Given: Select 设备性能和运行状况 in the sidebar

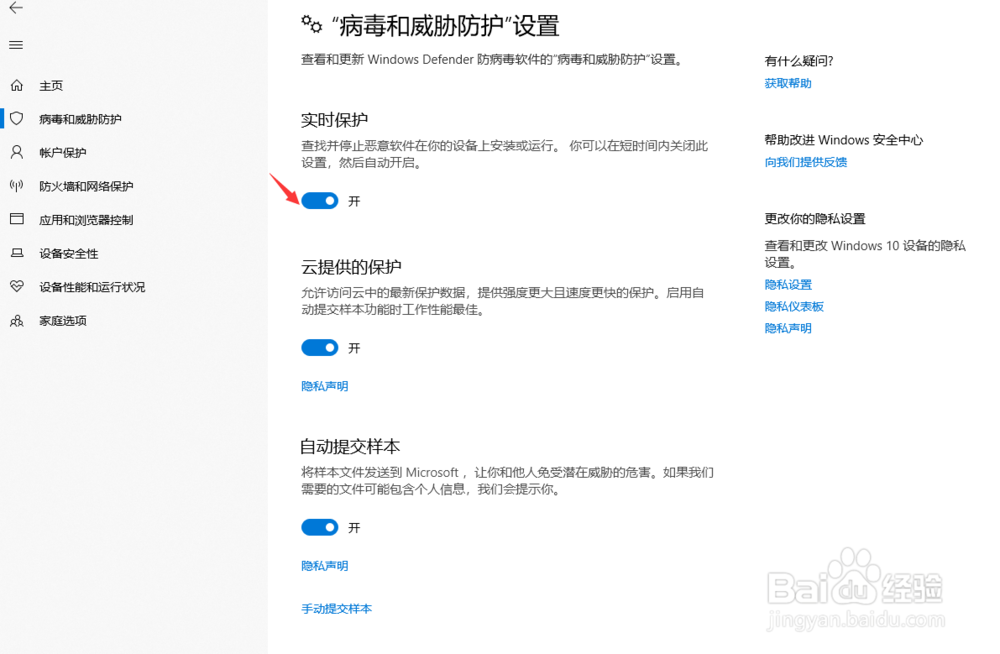Looking at the screenshot, I should [92, 287].
